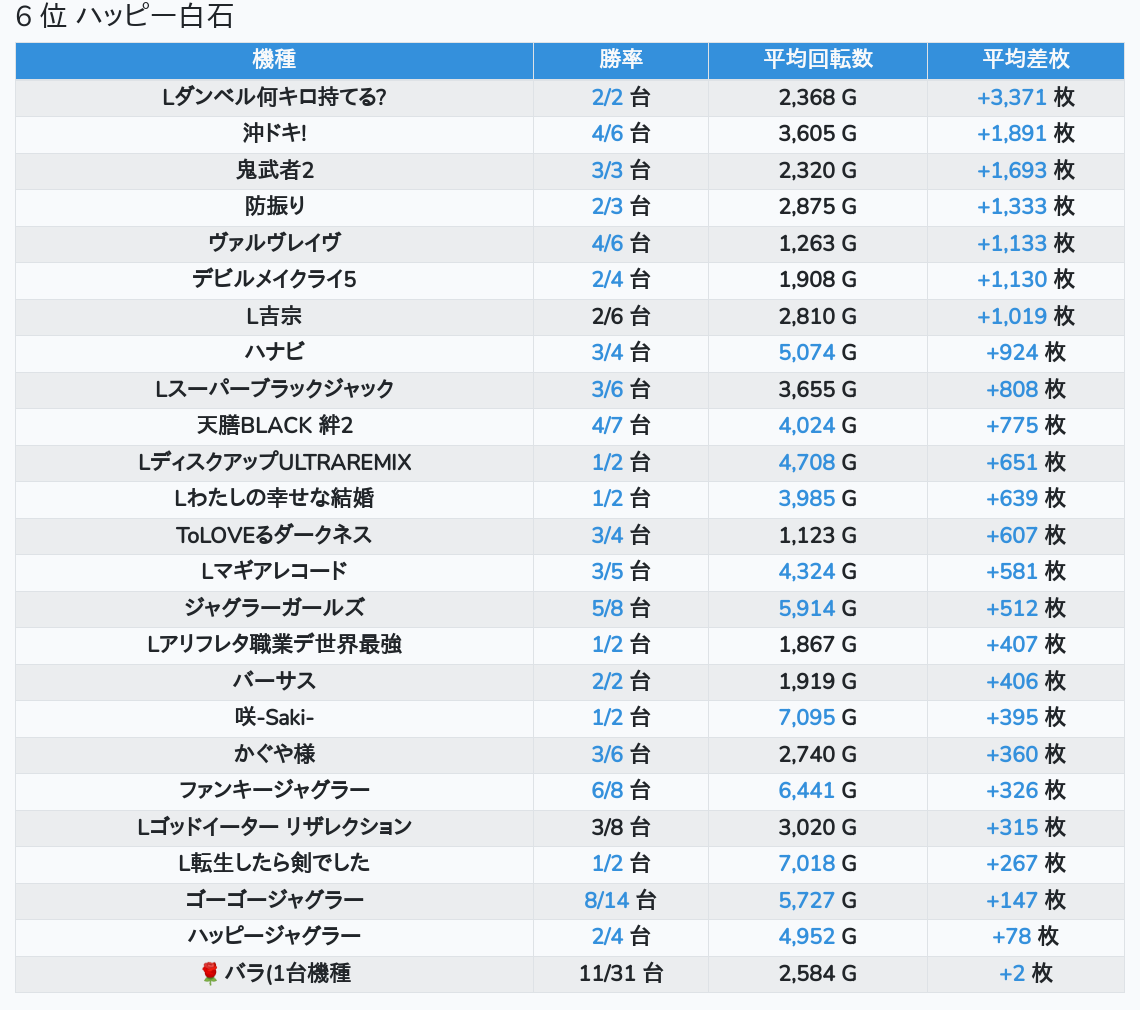Click win rate 4/7 台 for 天膳BLACK 絆2
Image resolution: width=1140 pixels, height=1010 pixels.
(x=620, y=425)
